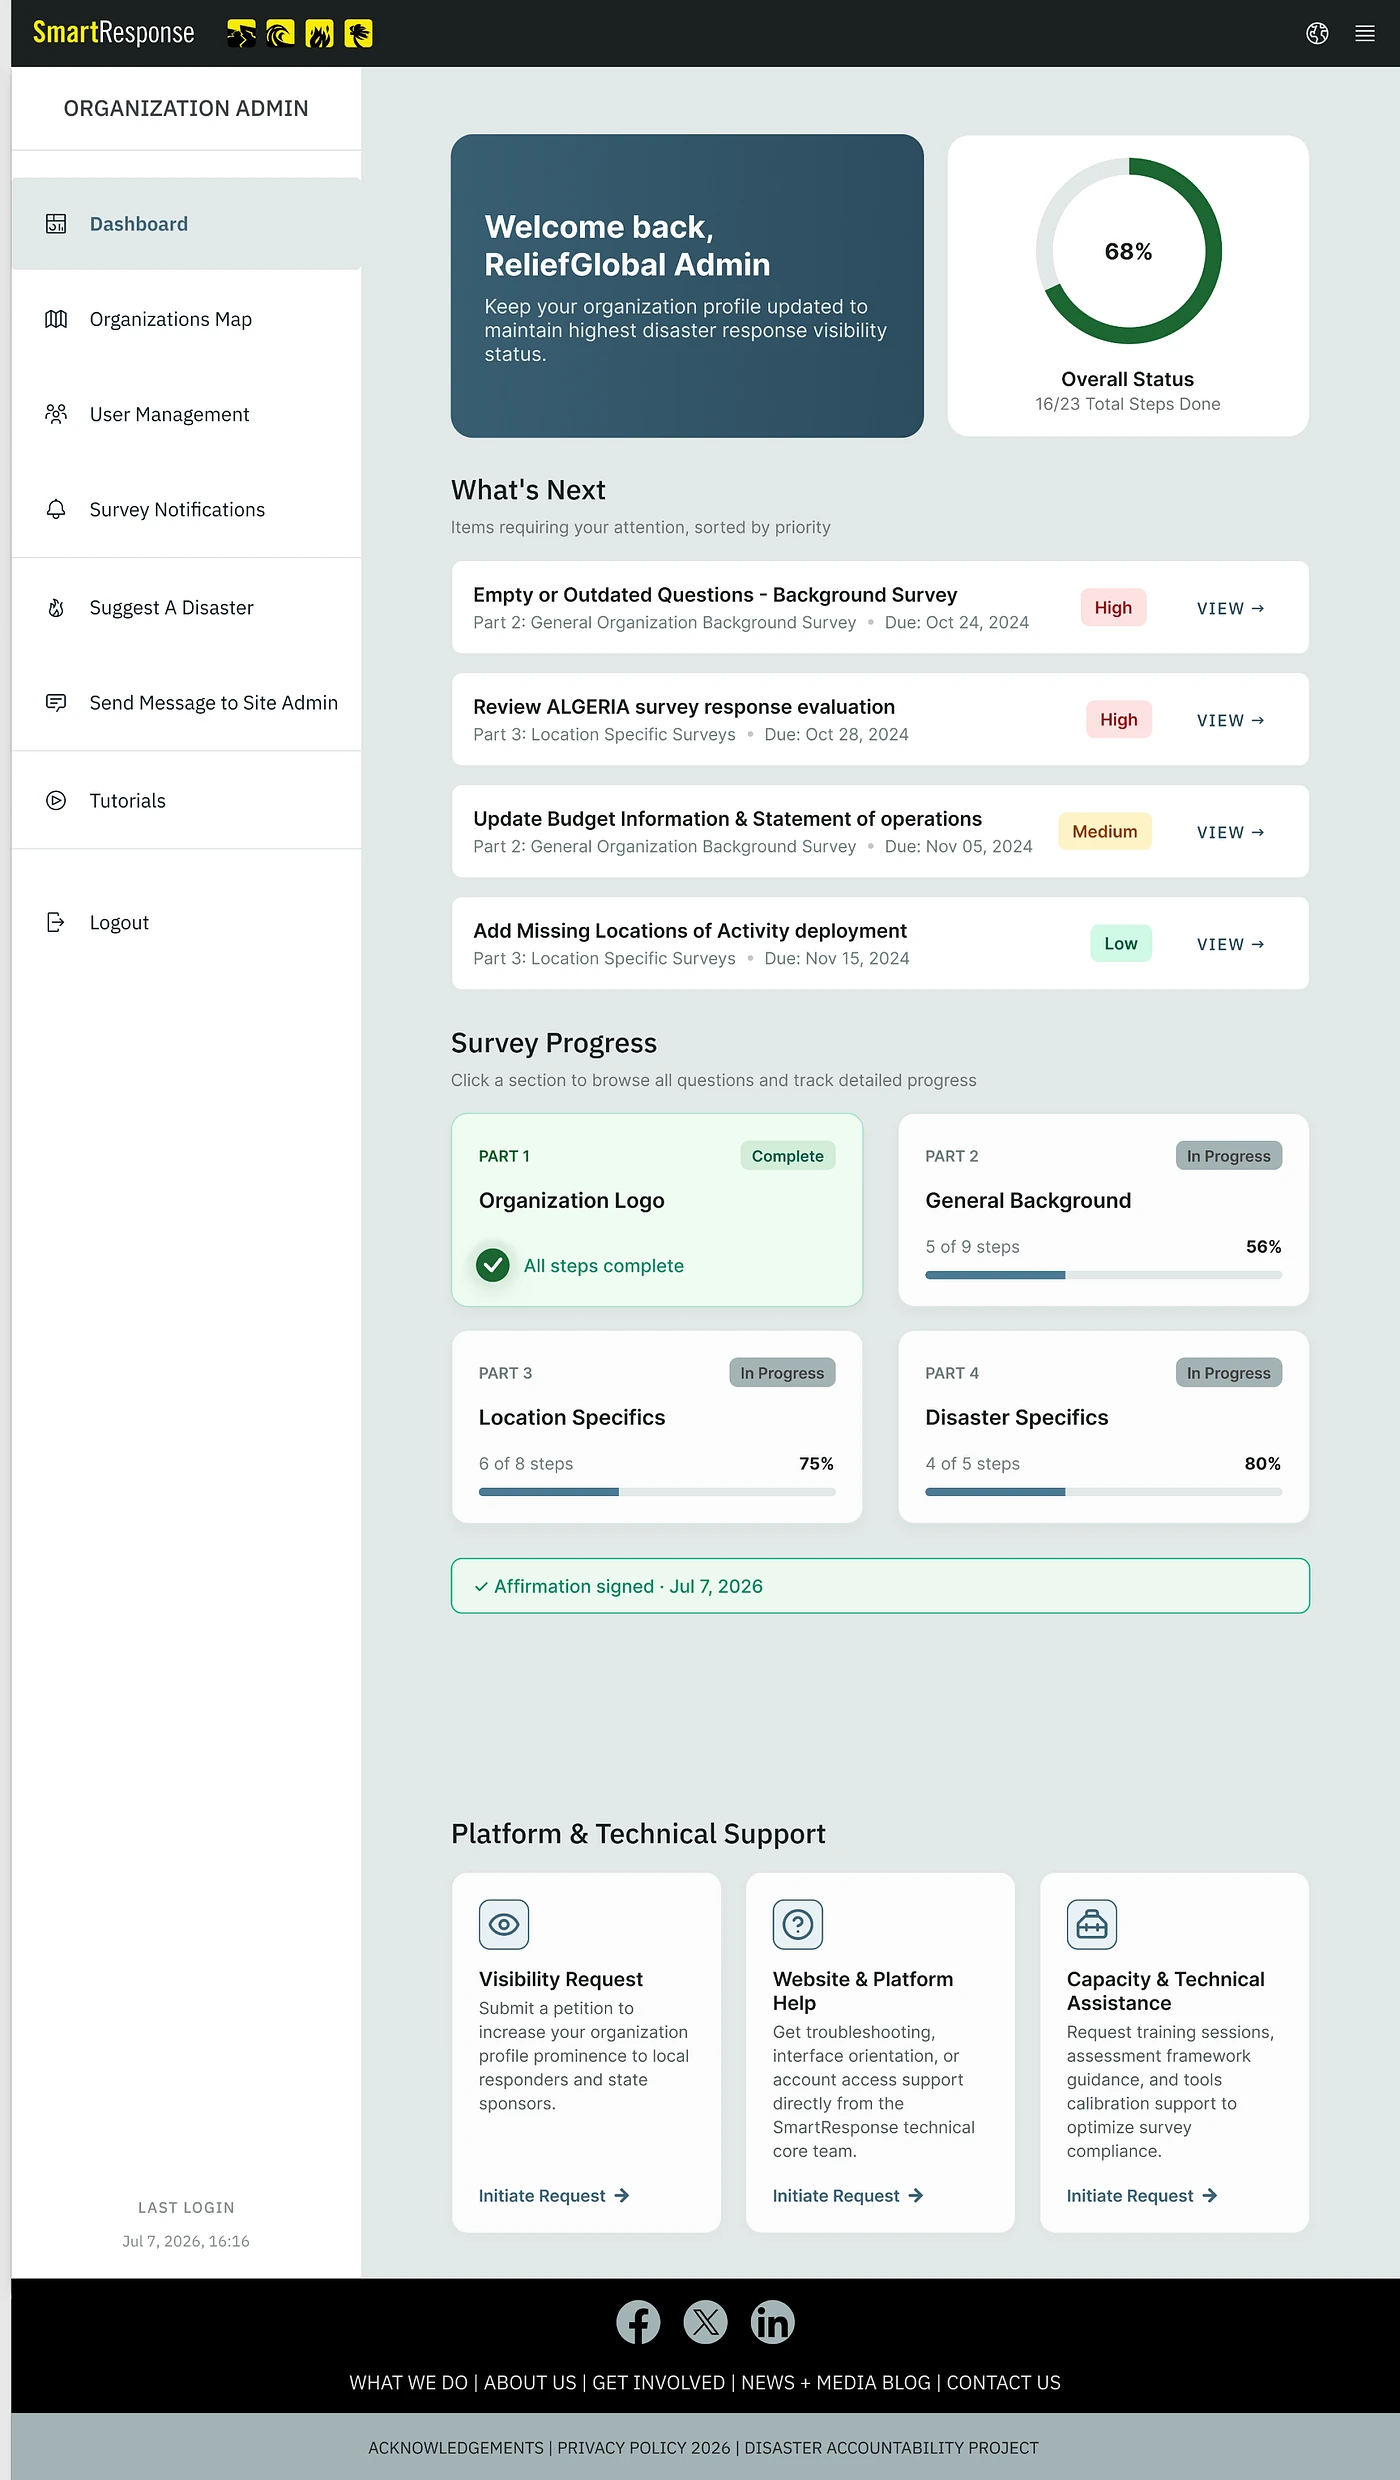View the ALGERIA survey response evaluation
The image size is (1400, 2480).
1231,720
